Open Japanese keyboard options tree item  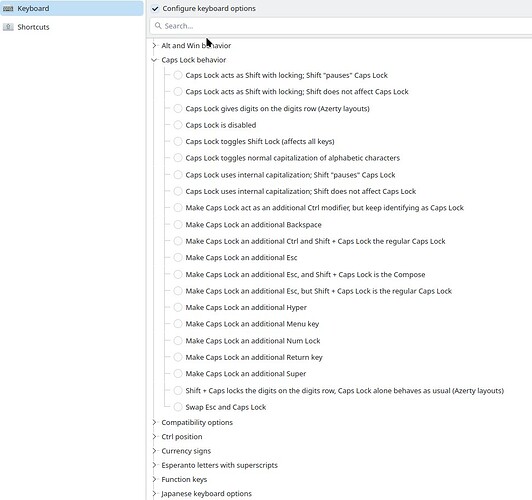[x=206, y=494]
